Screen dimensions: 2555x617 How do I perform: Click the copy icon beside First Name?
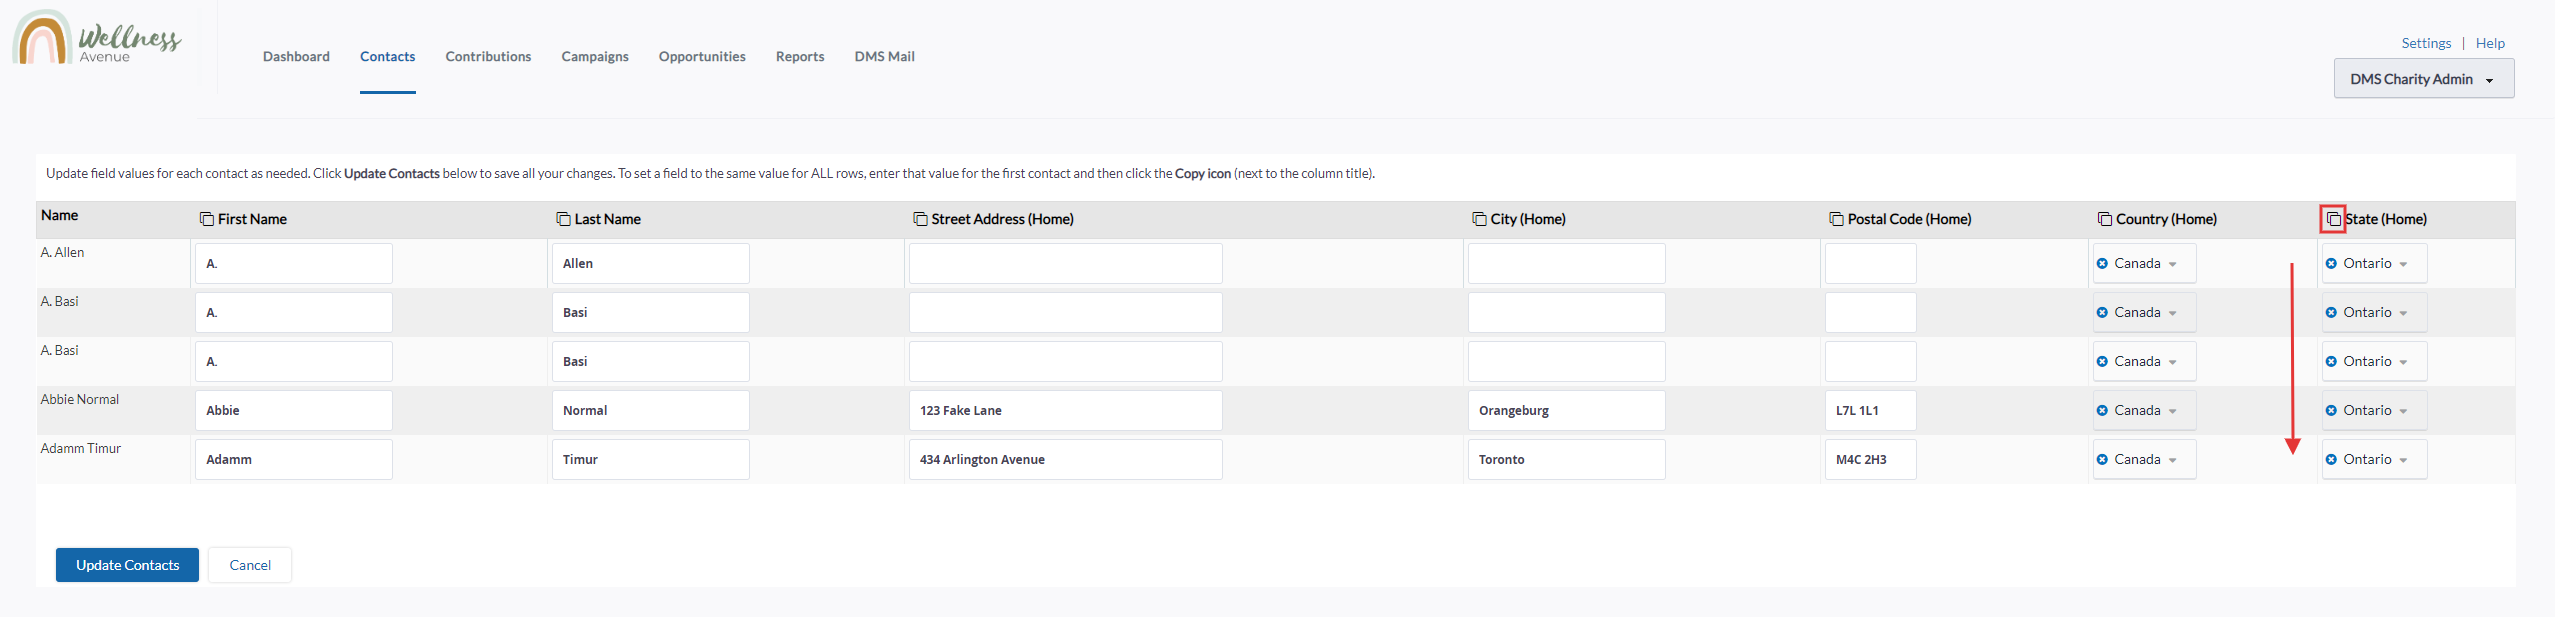pyautogui.click(x=207, y=219)
